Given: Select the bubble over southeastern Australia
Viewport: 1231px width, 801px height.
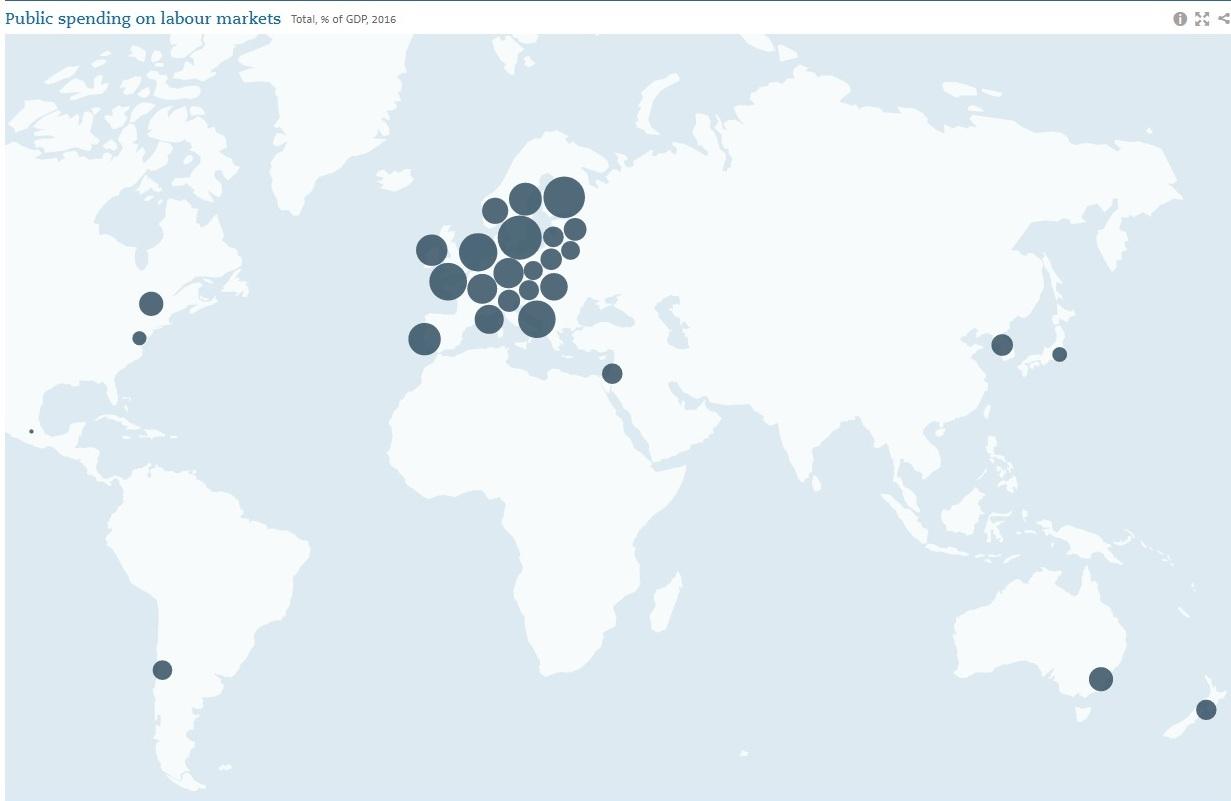Looking at the screenshot, I should pyautogui.click(x=1100, y=679).
